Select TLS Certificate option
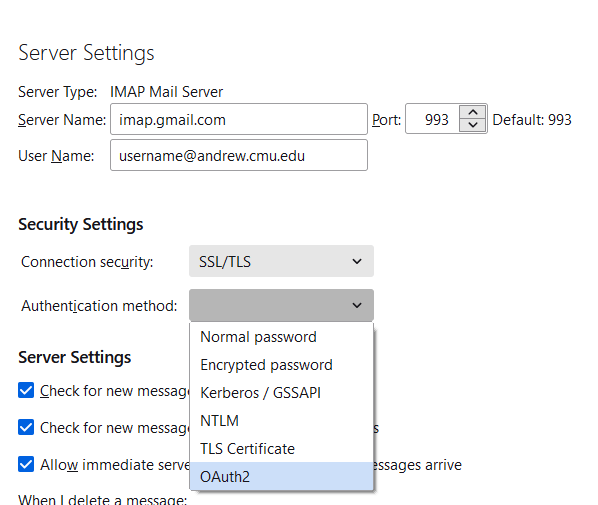Image resolution: width=598 pixels, height=505 pixels. coord(281,449)
